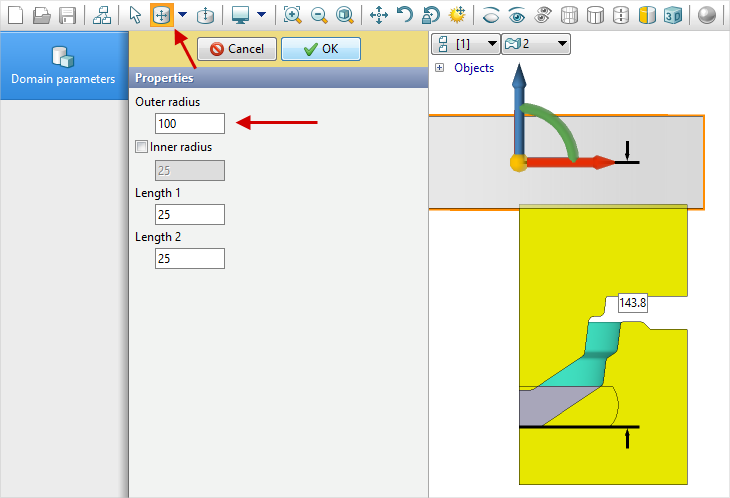The image size is (730, 498).
Task: Click the zoom in magnifier icon
Action: point(292,15)
